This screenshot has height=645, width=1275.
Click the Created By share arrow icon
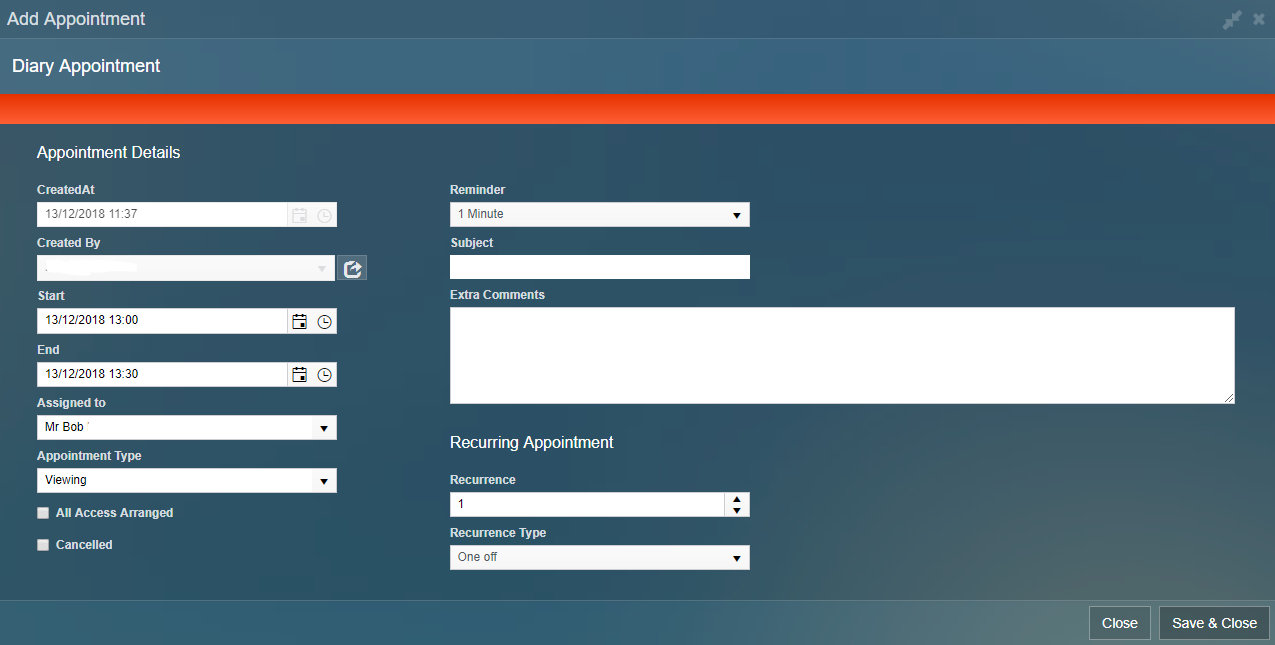[x=352, y=268]
